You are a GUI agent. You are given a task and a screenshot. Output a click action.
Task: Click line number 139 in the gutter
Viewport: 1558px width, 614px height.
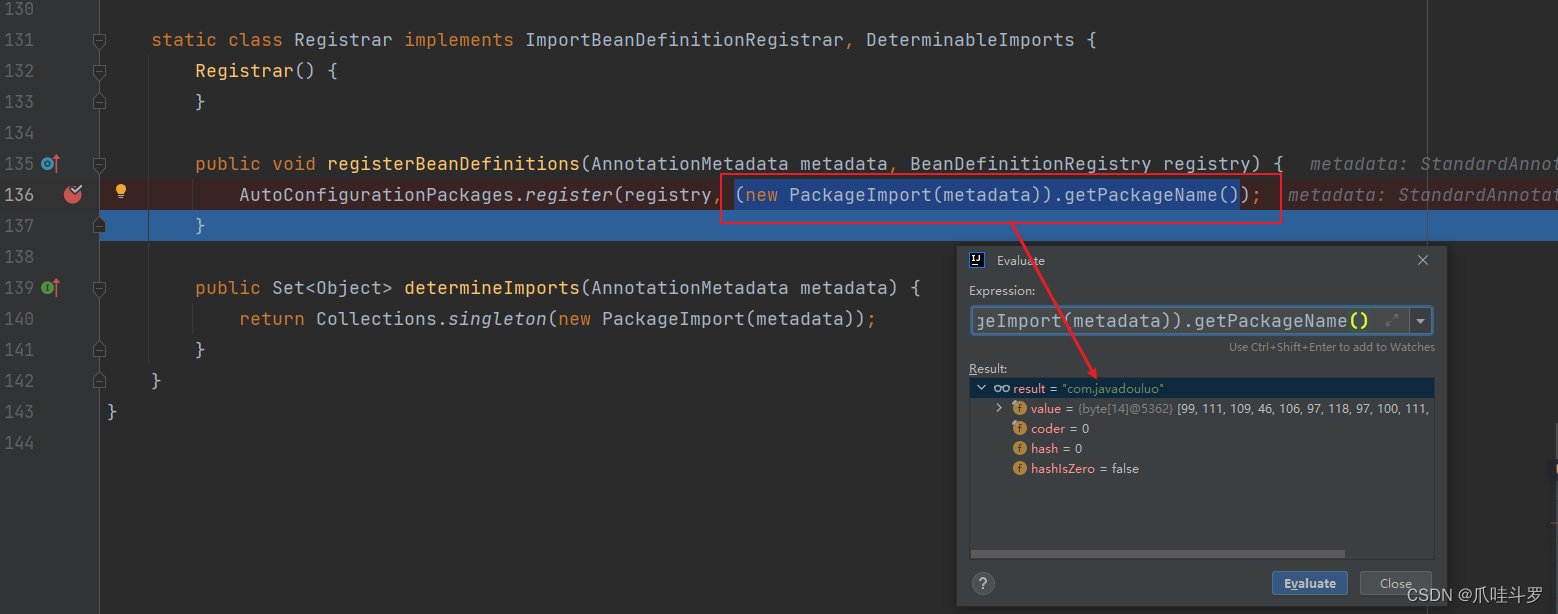tap(19, 287)
